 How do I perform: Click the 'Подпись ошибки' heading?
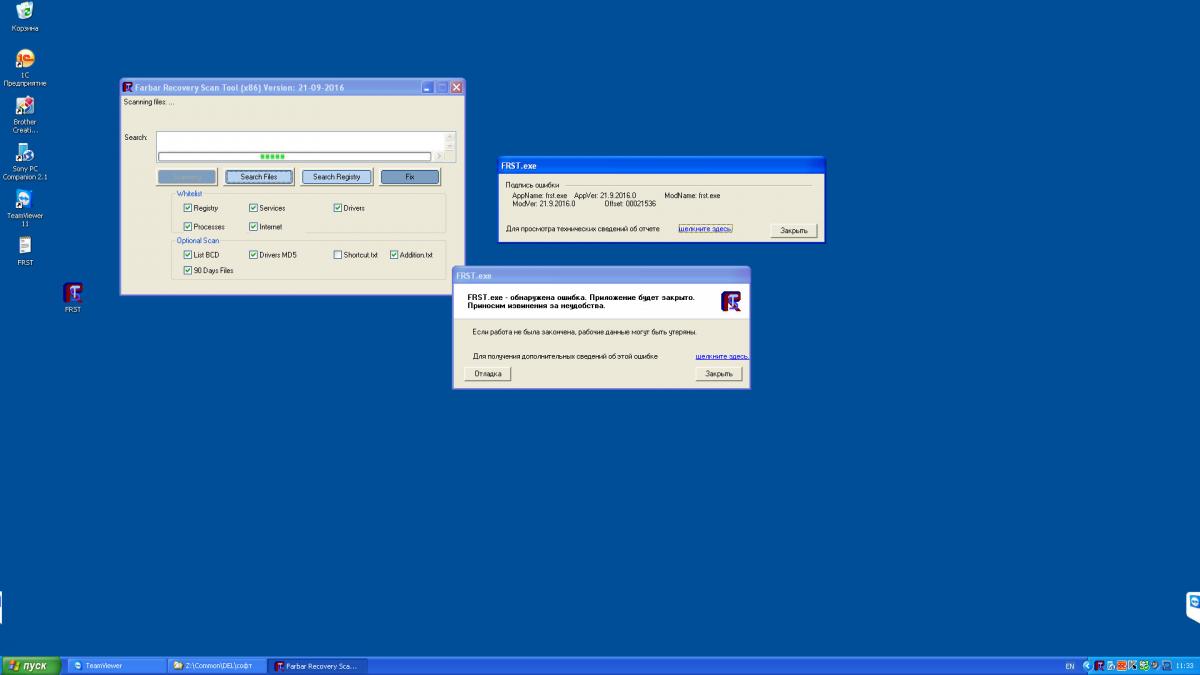532,184
